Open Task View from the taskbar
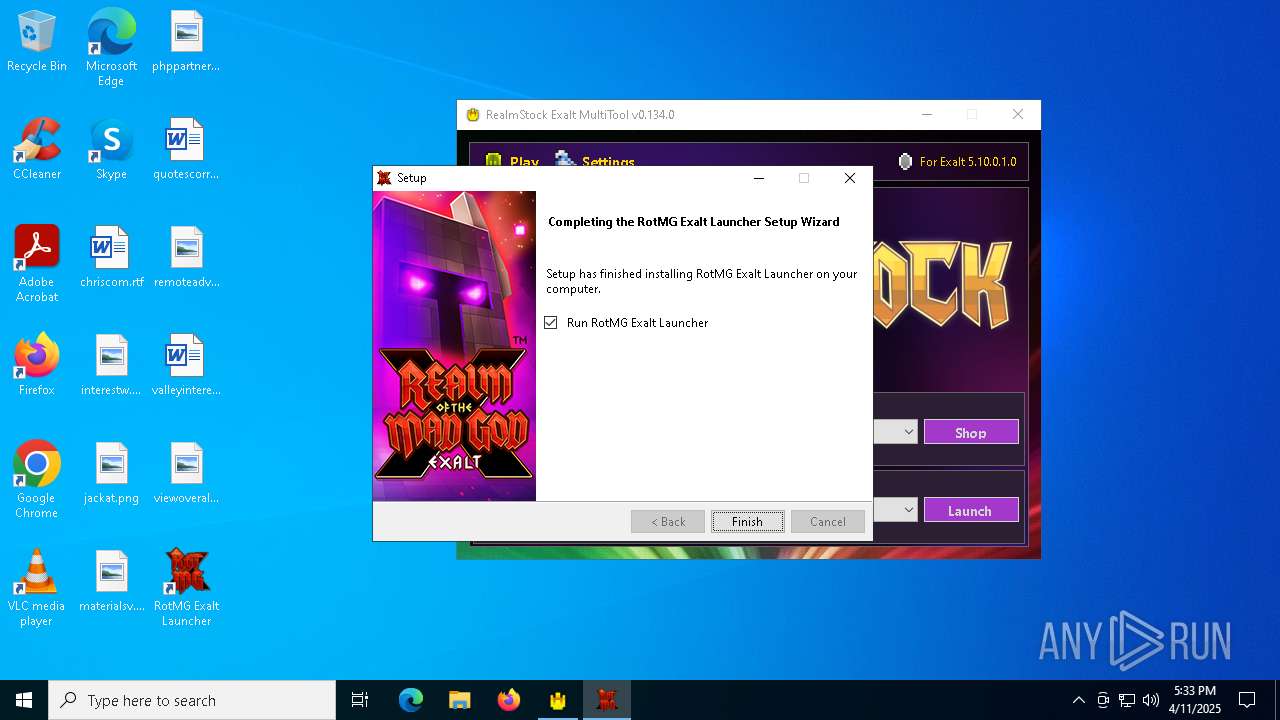 [x=360, y=700]
